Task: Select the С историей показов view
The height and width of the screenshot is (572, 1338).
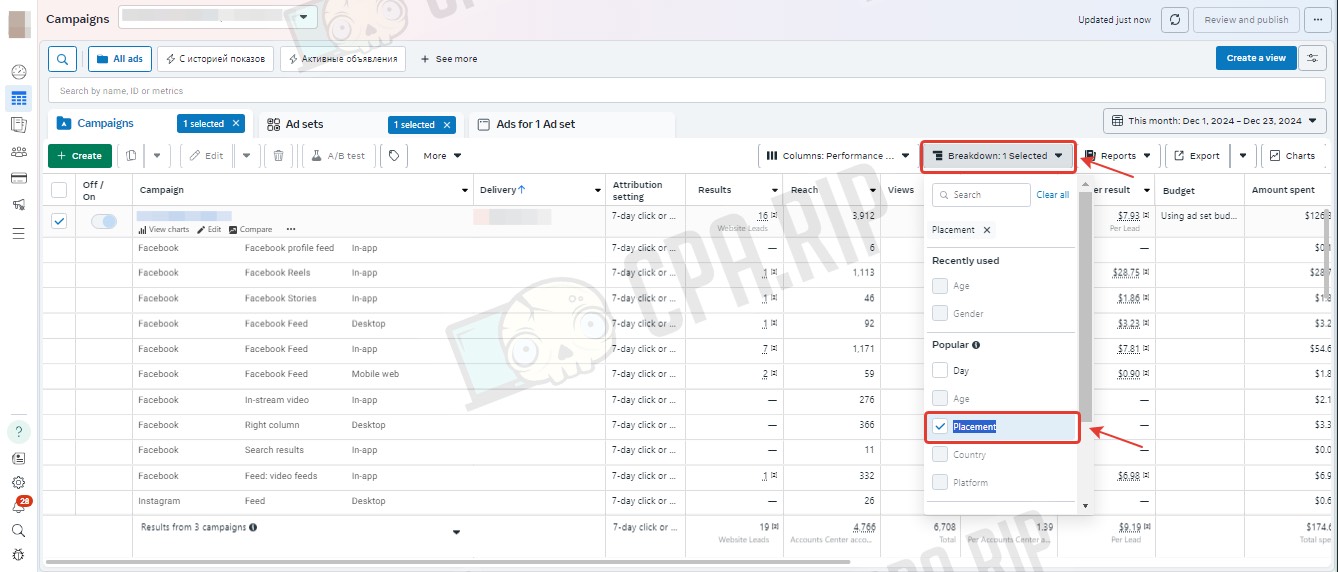Action: coord(215,59)
